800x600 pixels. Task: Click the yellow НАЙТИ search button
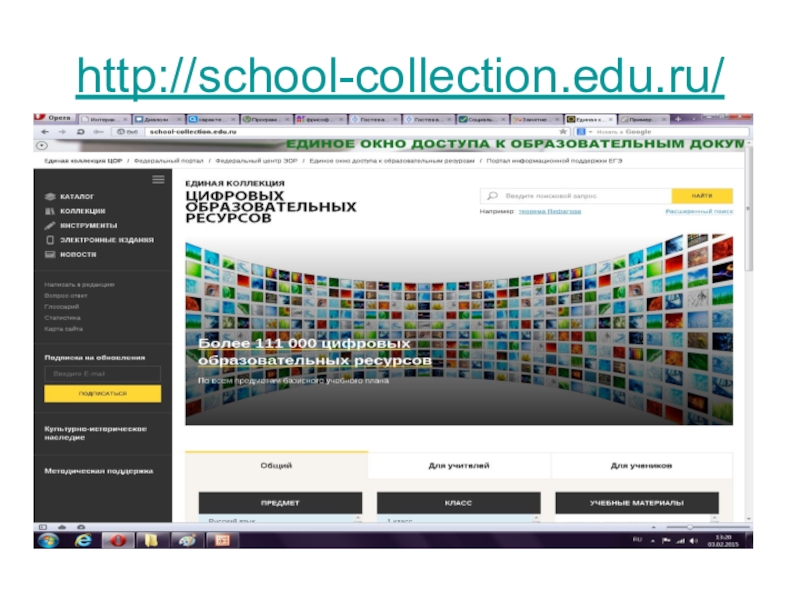(x=702, y=196)
